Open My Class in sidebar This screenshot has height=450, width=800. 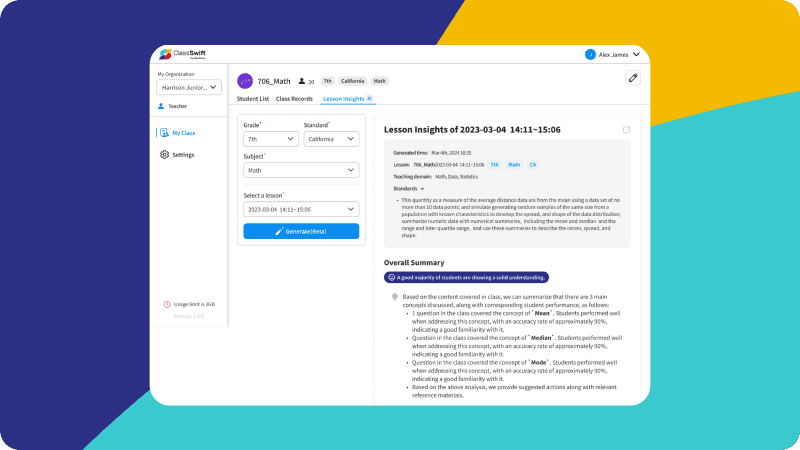[183, 133]
